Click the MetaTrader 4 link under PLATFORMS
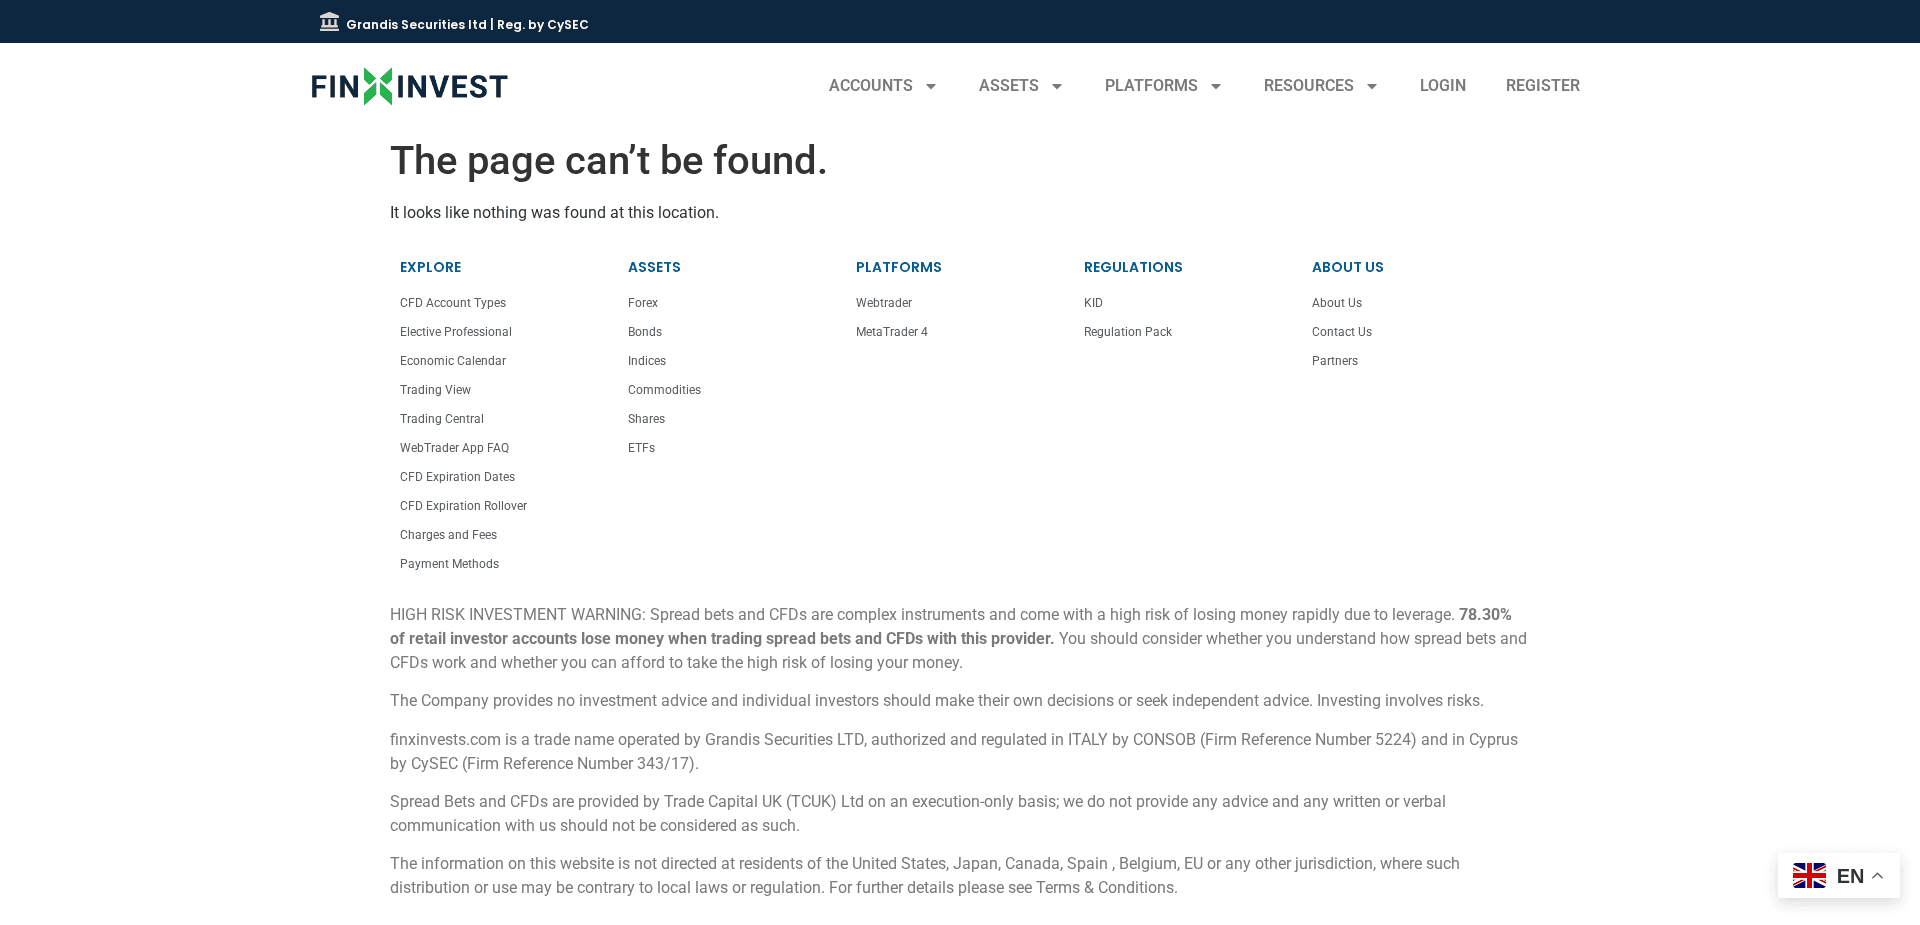 [891, 331]
